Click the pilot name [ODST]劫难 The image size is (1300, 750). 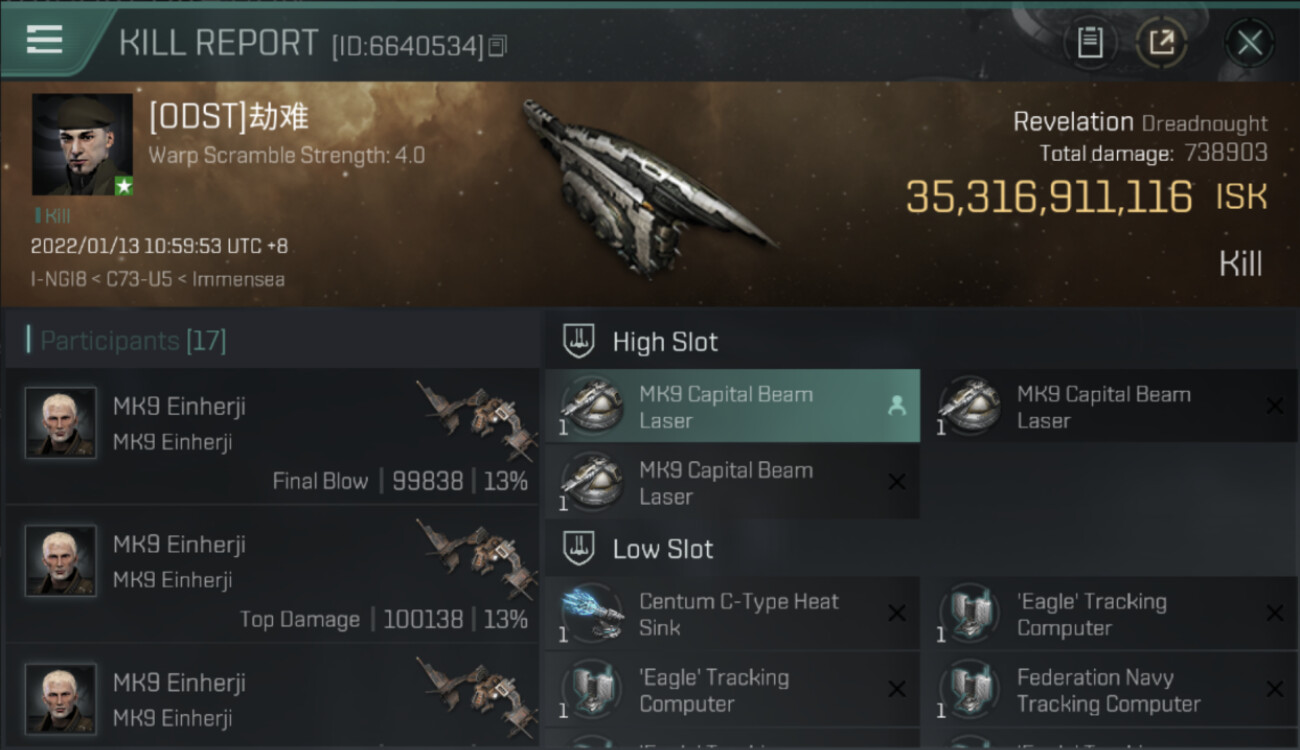[x=229, y=117]
